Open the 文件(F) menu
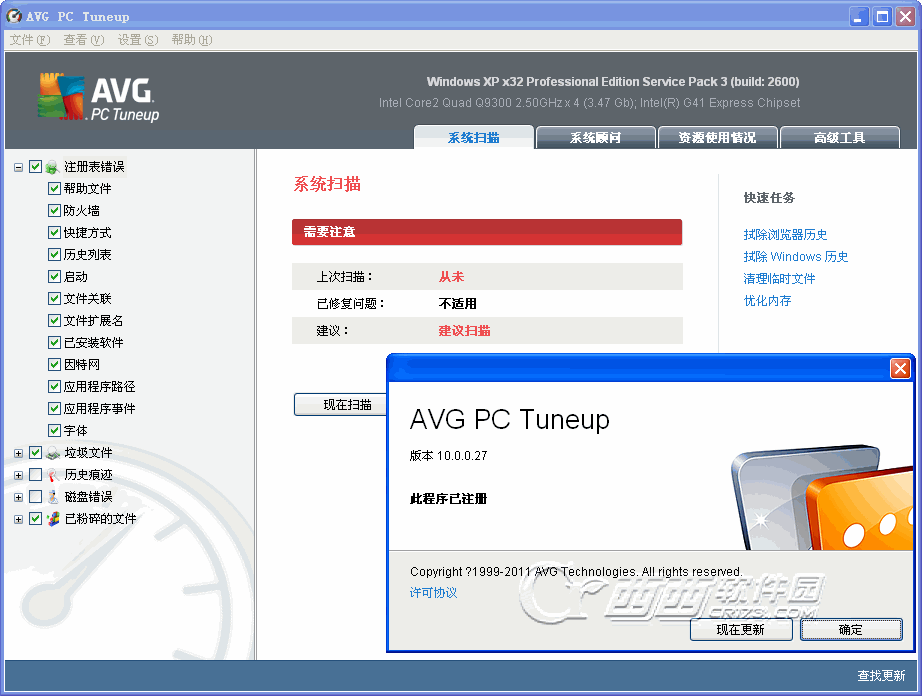Image resolution: width=922 pixels, height=696 pixels. tap(30, 40)
